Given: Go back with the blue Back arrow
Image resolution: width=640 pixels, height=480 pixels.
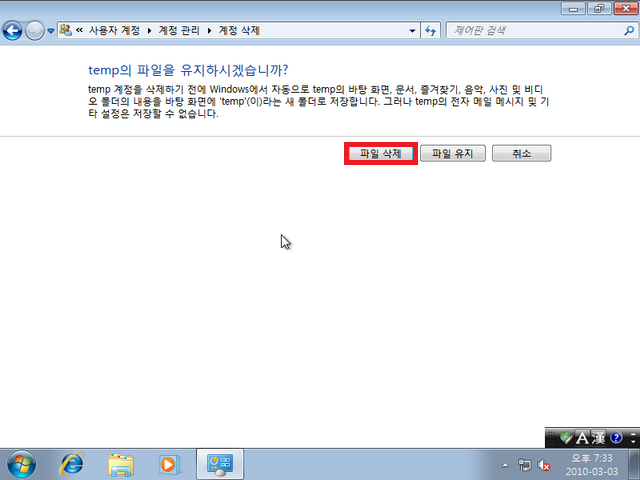Looking at the screenshot, I should tap(12, 31).
